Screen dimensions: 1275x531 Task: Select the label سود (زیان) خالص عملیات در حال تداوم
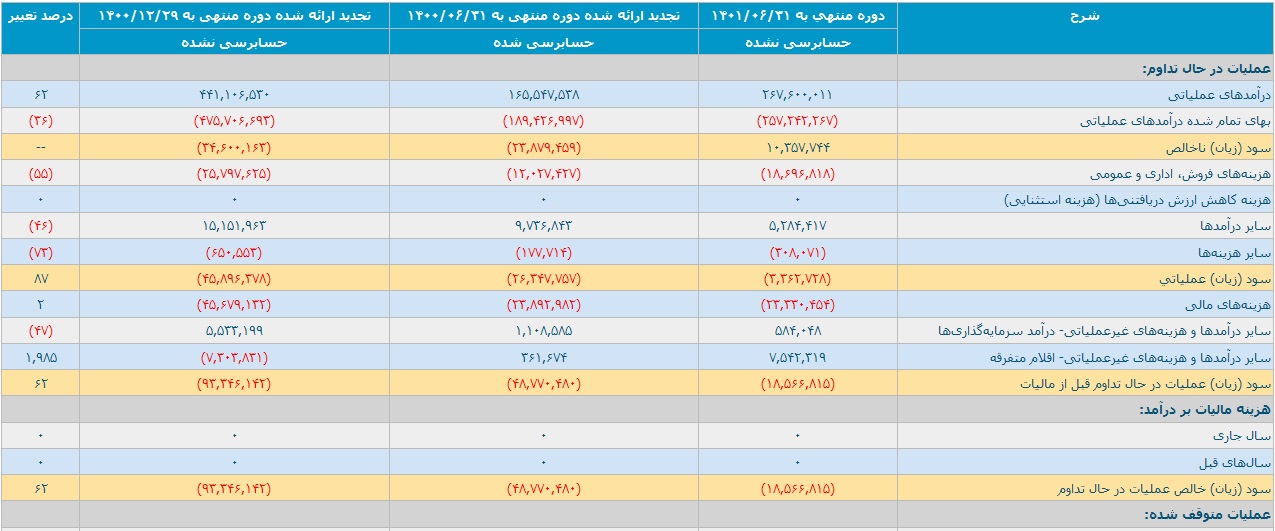coord(1164,489)
